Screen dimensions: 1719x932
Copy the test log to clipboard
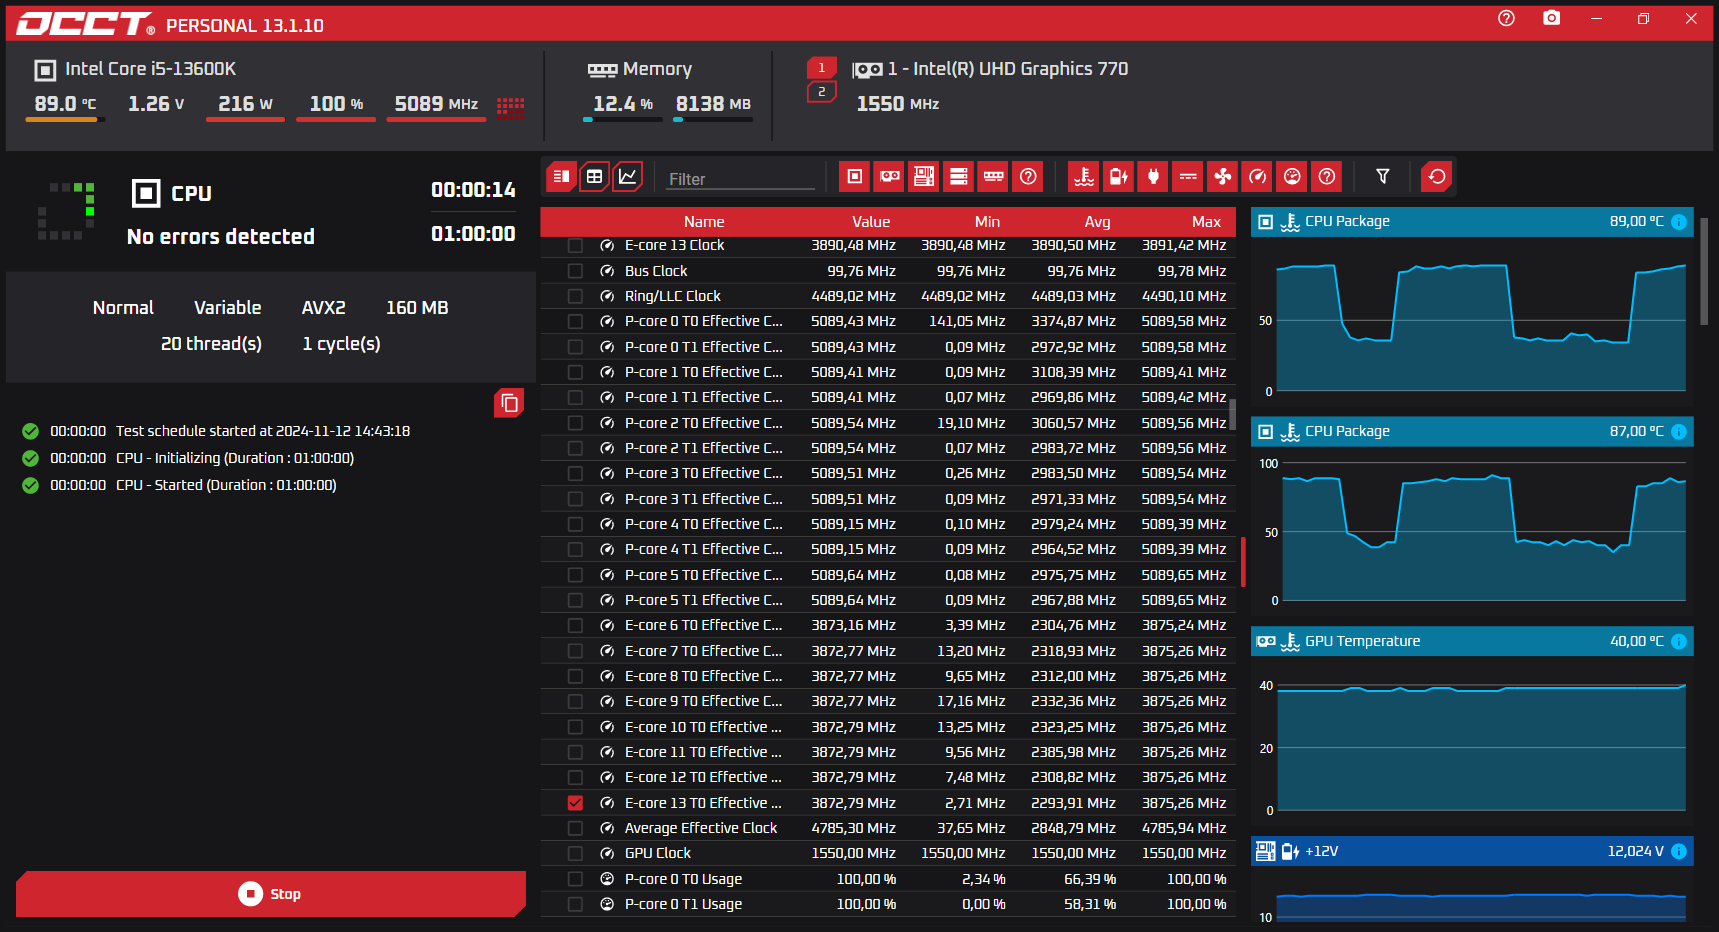(509, 403)
